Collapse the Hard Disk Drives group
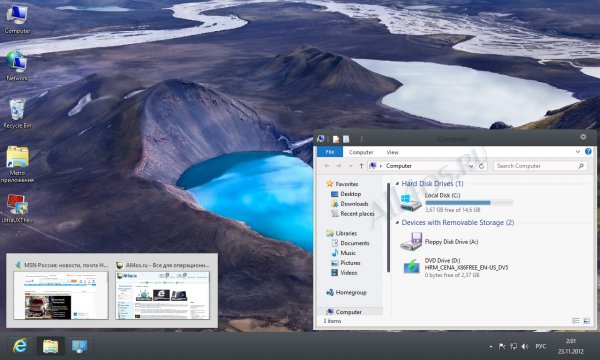Image resolution: width=600 pixels, height=360 pixels. pos(397,184)
